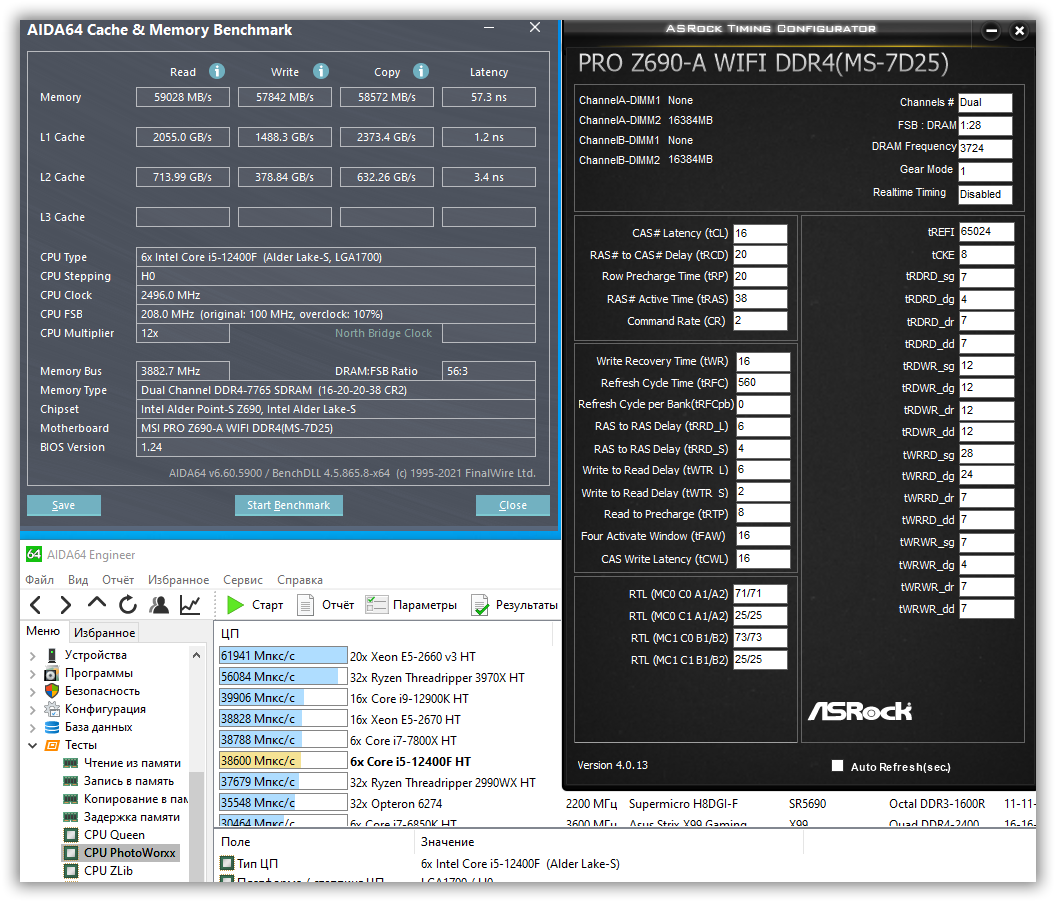Image resolution: width=1056 pixels, height=902 pixels.
Task: Click the Gear Mode field
Action: pyautogui.click(x=985, y=171)
